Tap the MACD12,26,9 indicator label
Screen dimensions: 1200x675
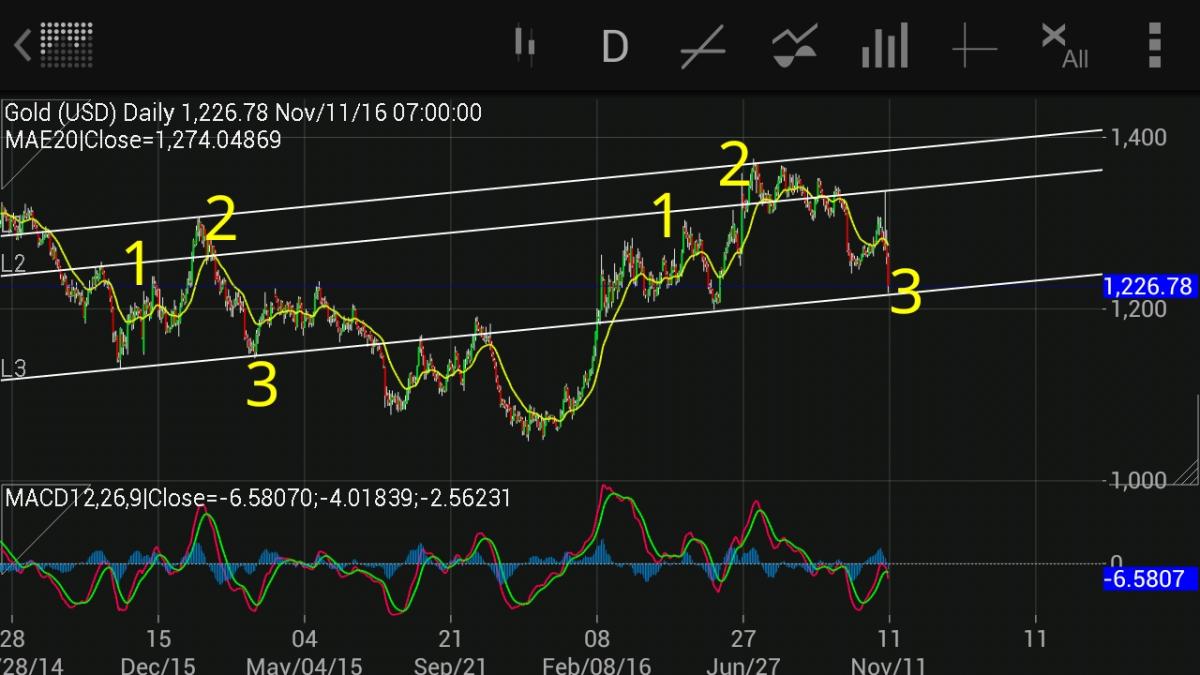pyautogui.click(x=257, y=497)
